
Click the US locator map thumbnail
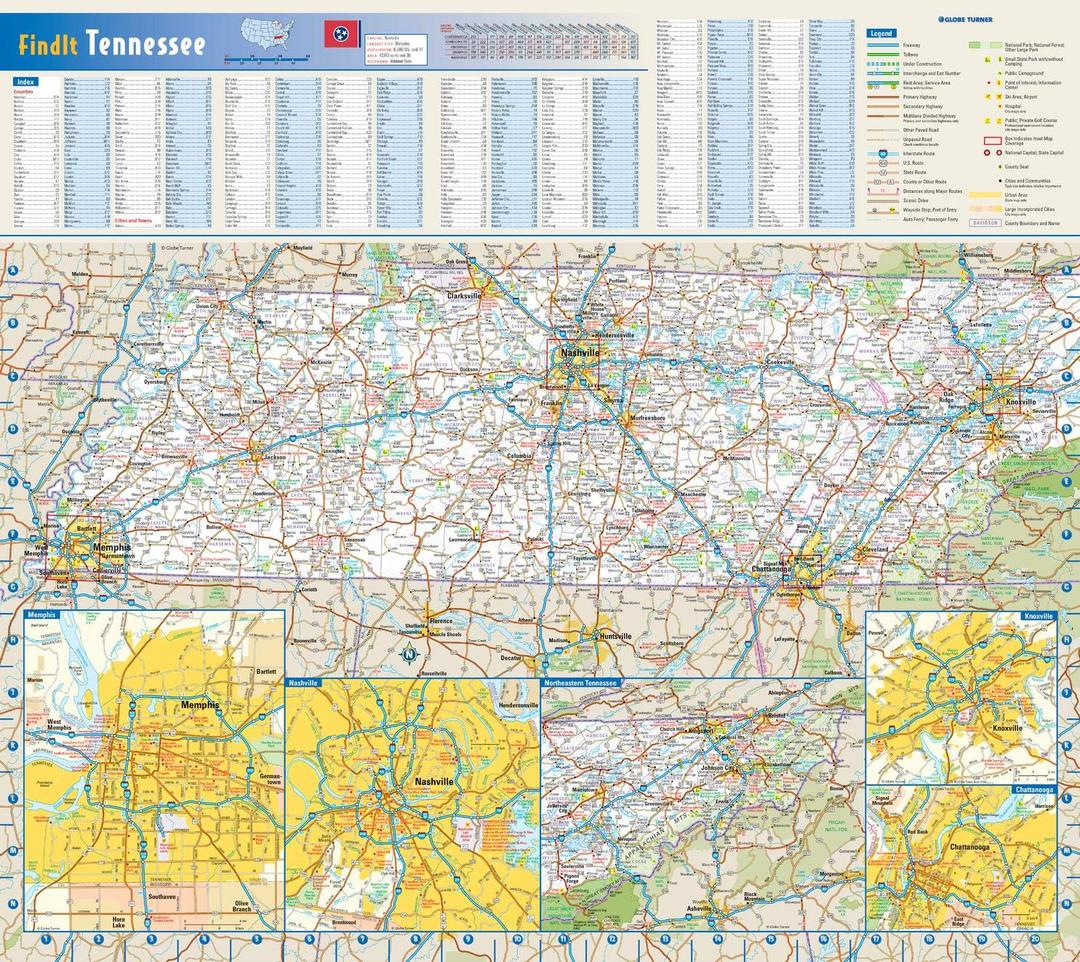[265, 40]
